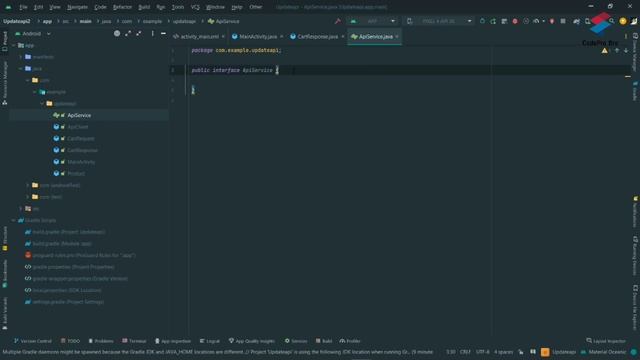Open the VCS menu

point(195,7)
